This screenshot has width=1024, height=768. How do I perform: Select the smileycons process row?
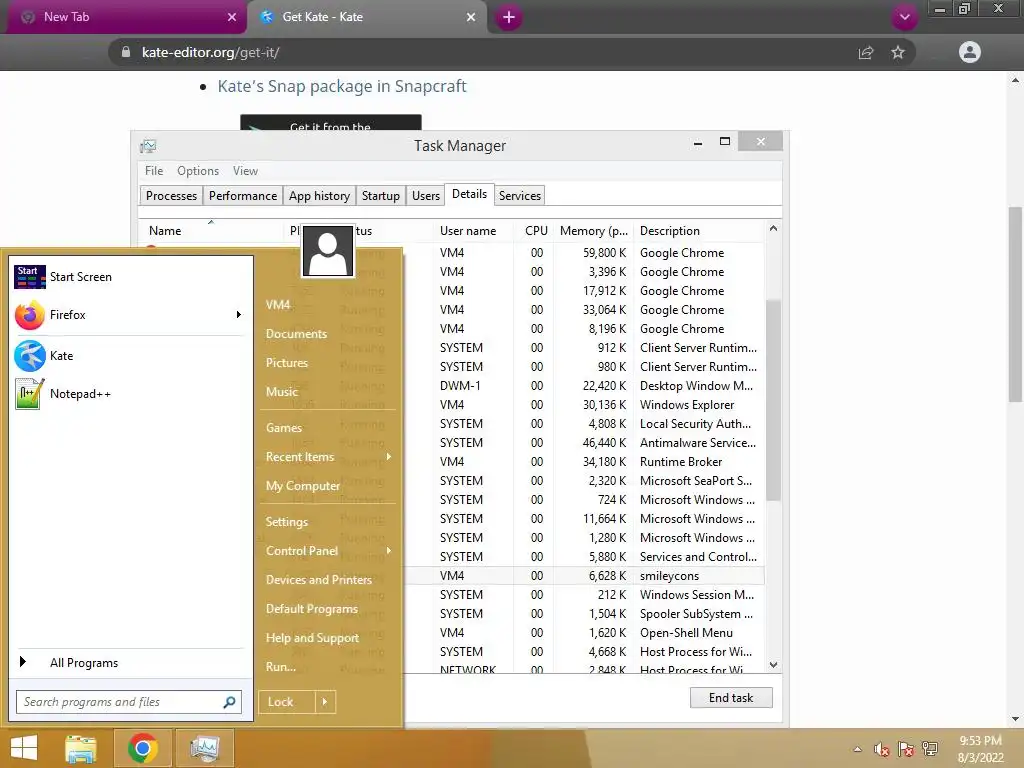click(x=584, y=576)
